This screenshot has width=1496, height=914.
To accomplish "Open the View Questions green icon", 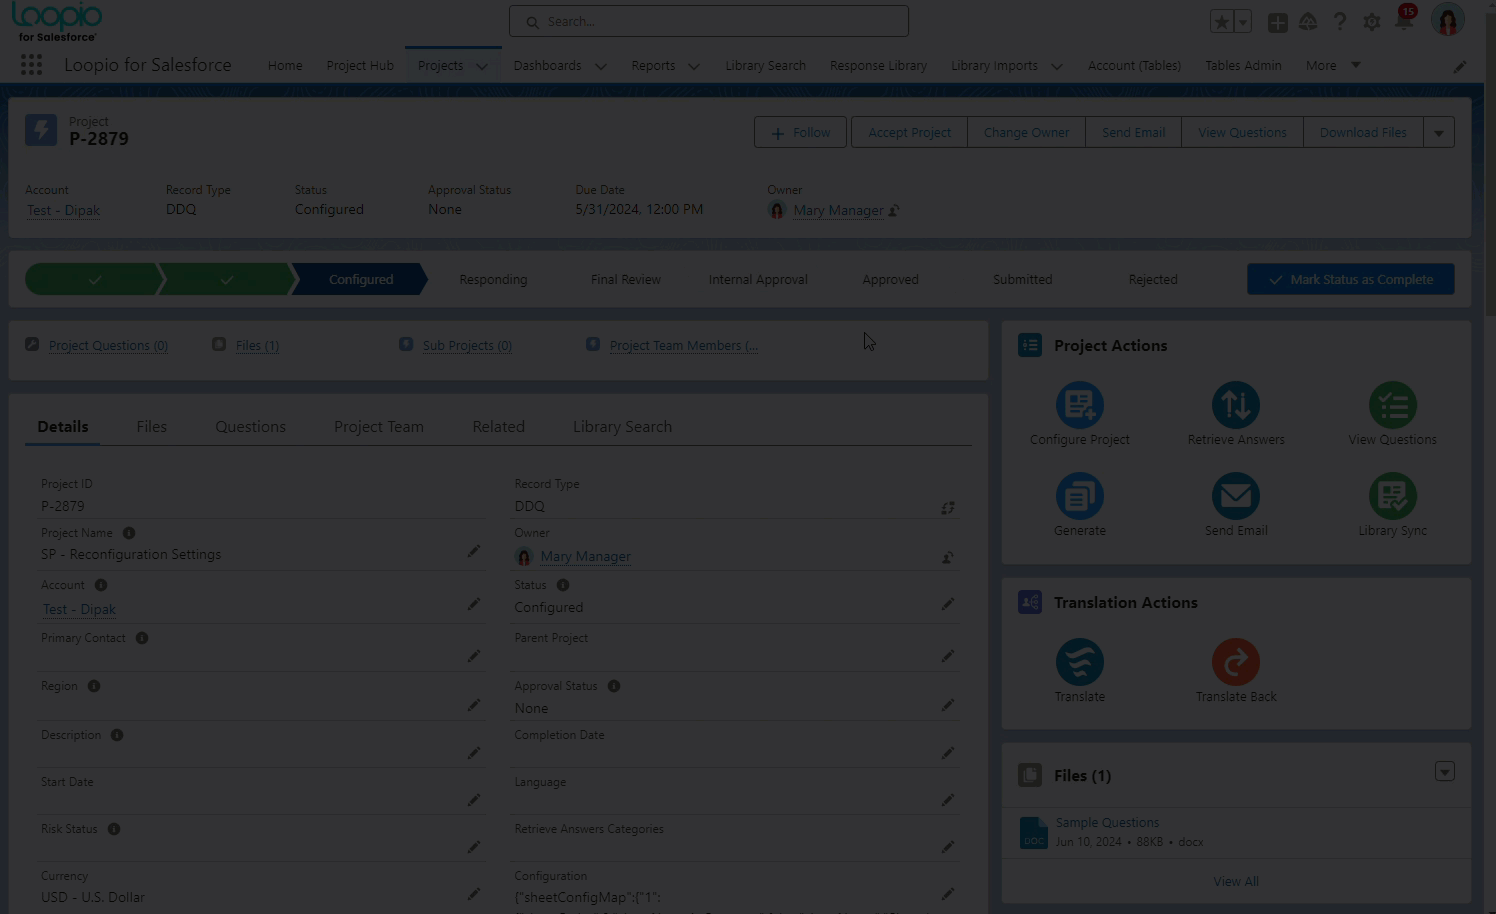I will pyautogui.click(x=1392, y=405).
